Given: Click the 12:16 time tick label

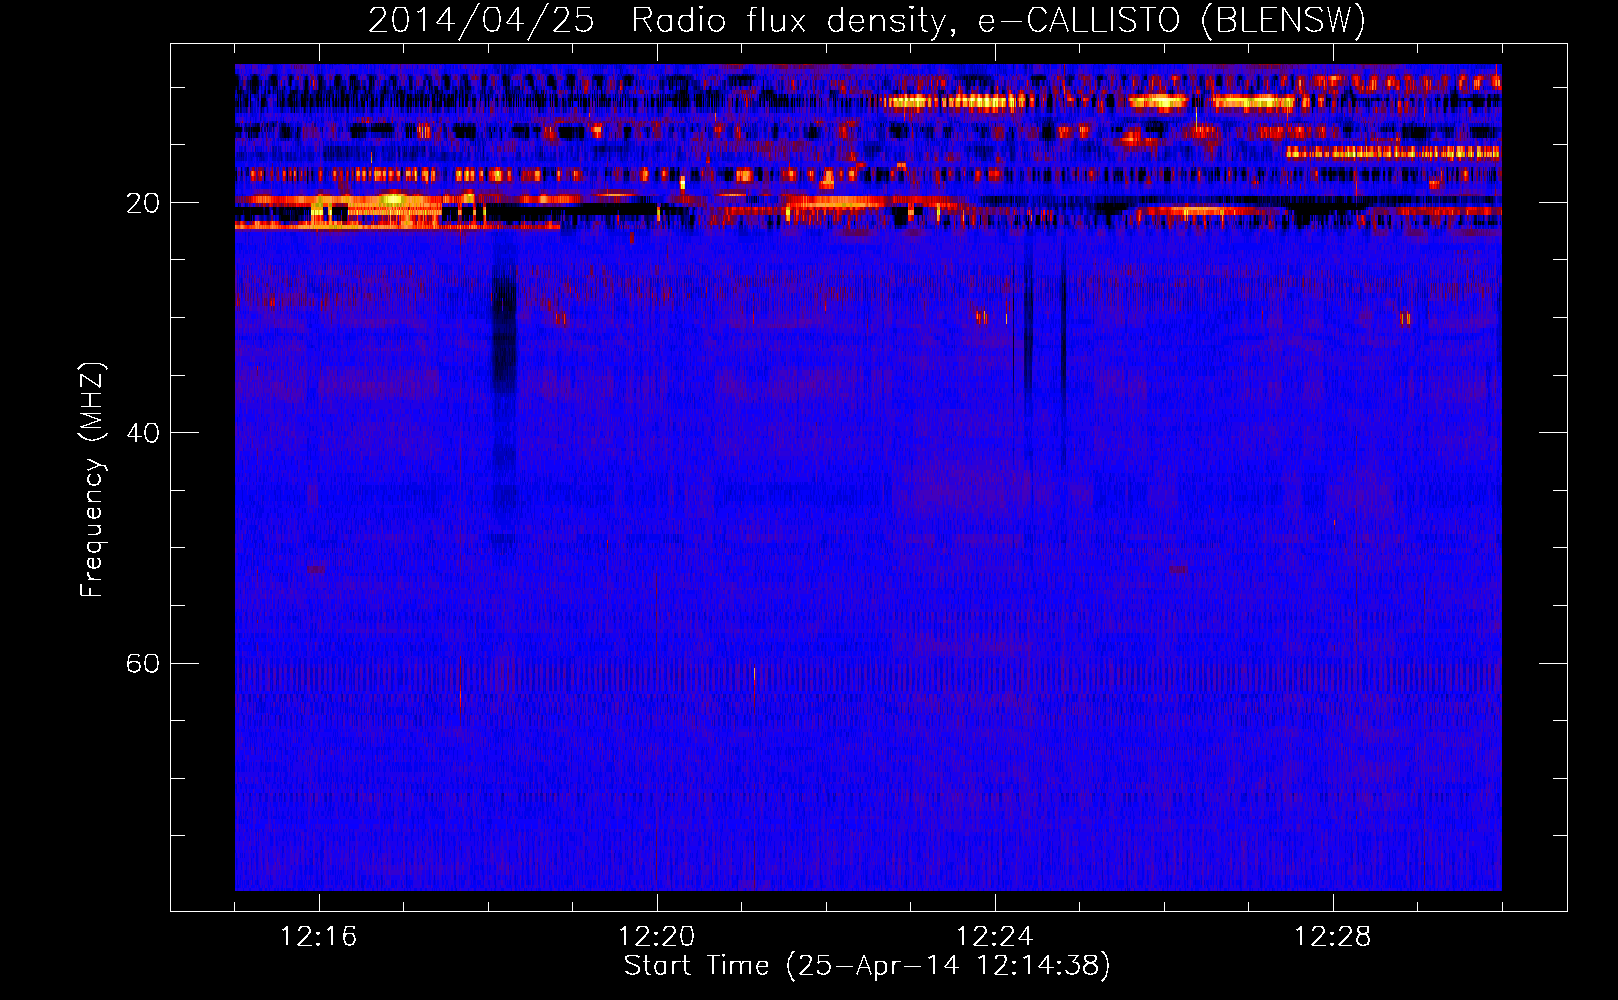Looking at the screenshot, I should [318, 937].
